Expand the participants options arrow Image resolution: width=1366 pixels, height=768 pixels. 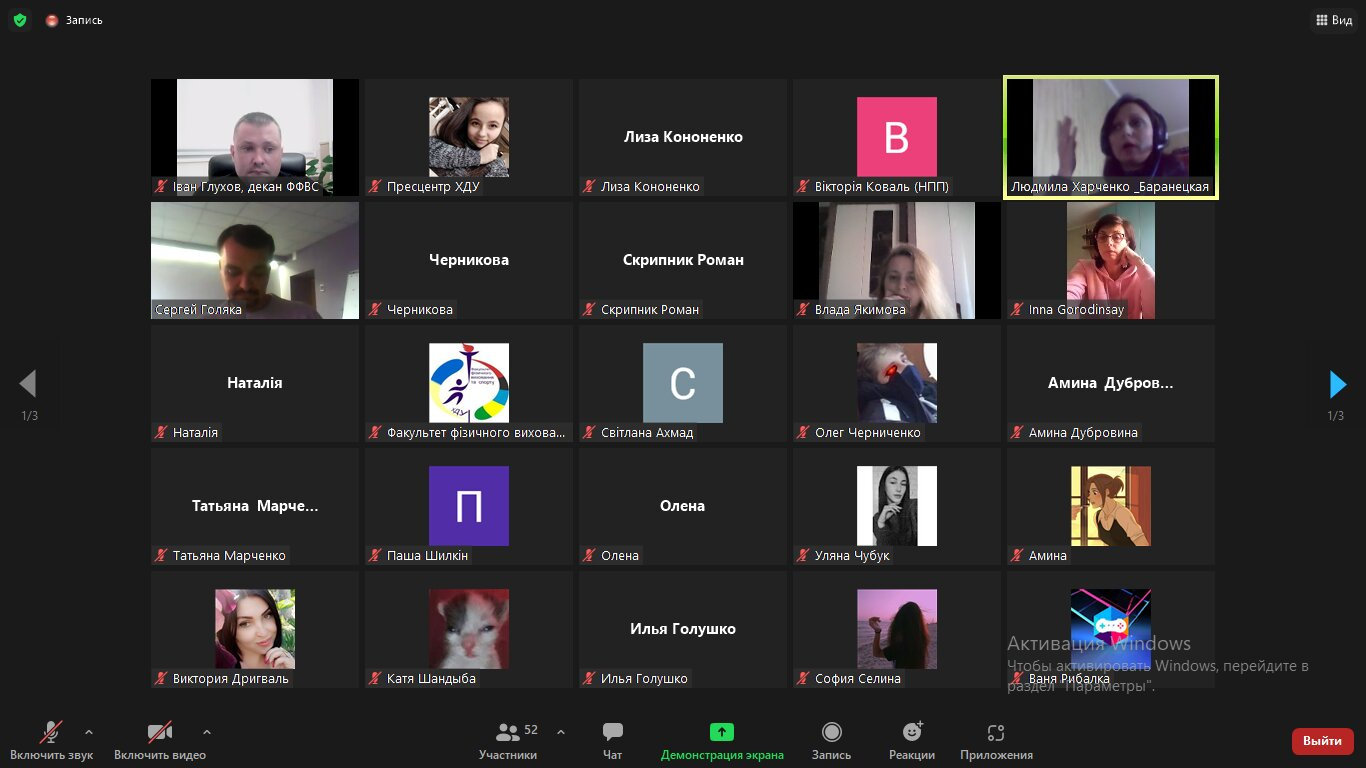pyautogui.click(x=560, y=732)
